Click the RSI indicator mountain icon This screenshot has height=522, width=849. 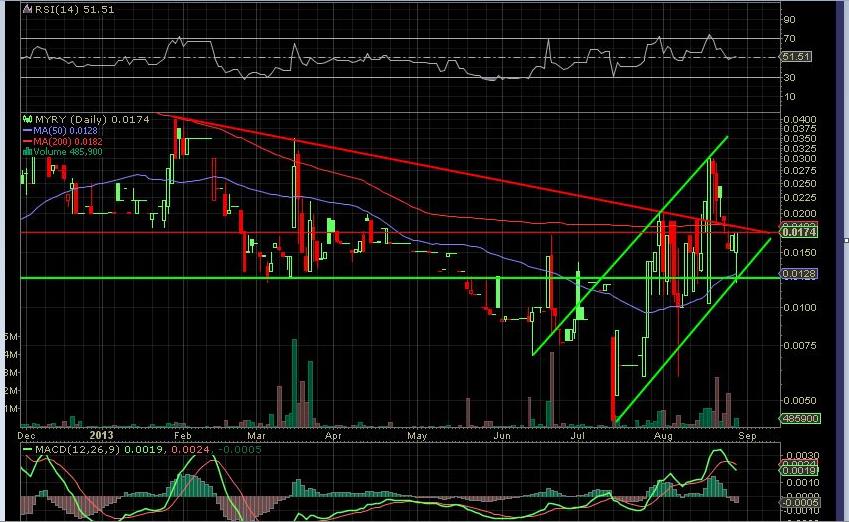pyautogui.click(x=28, y=9)
